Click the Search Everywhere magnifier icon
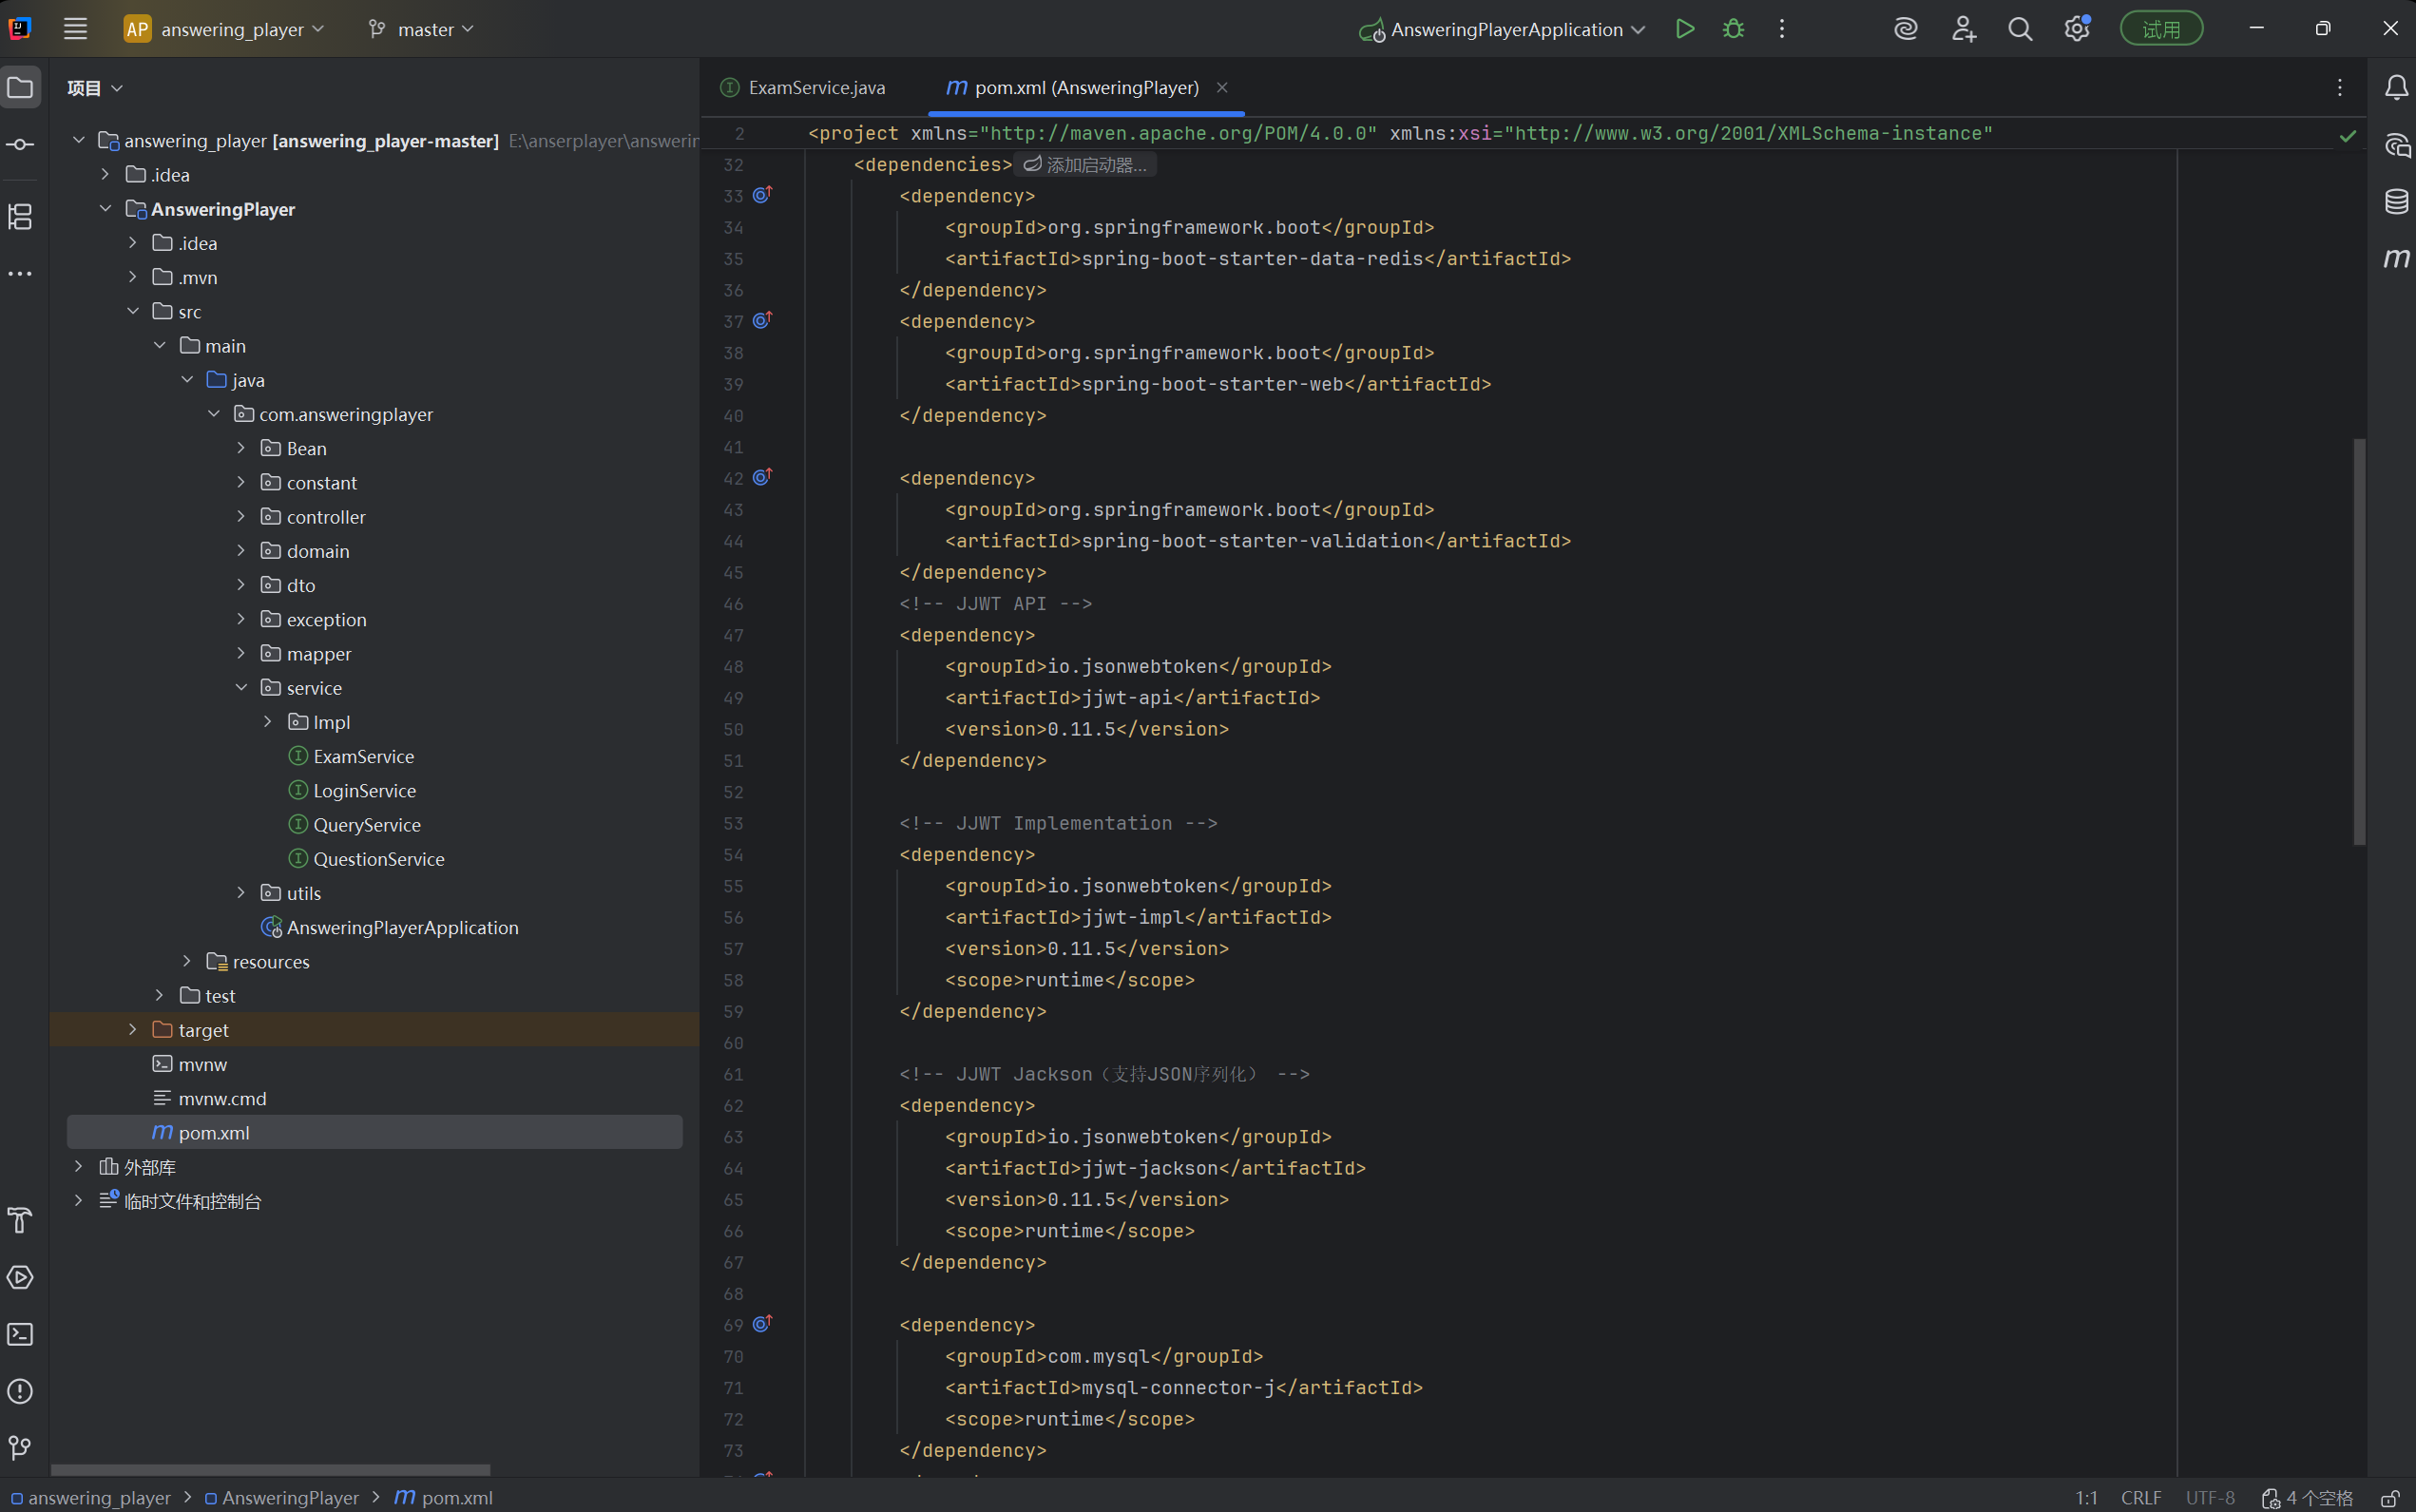Screen dimensions: 2416x1512 (2020, 29)
